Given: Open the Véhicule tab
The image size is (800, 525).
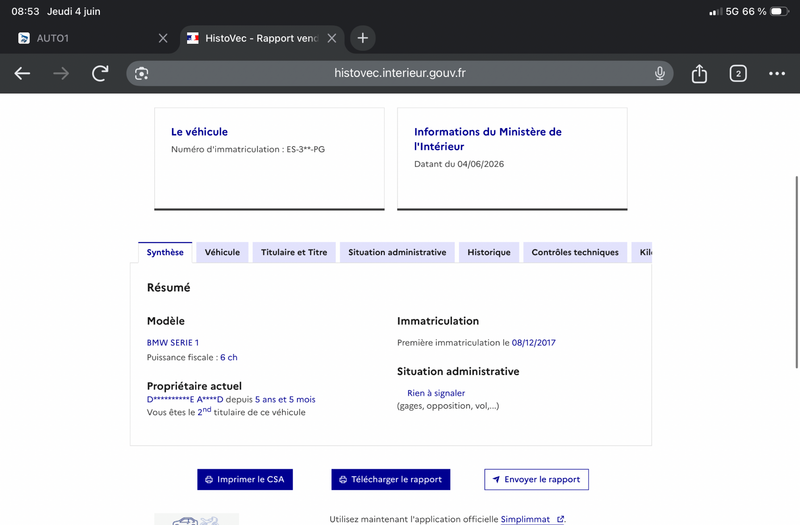Looking at the screenshot, I should (x=222, y=252).
